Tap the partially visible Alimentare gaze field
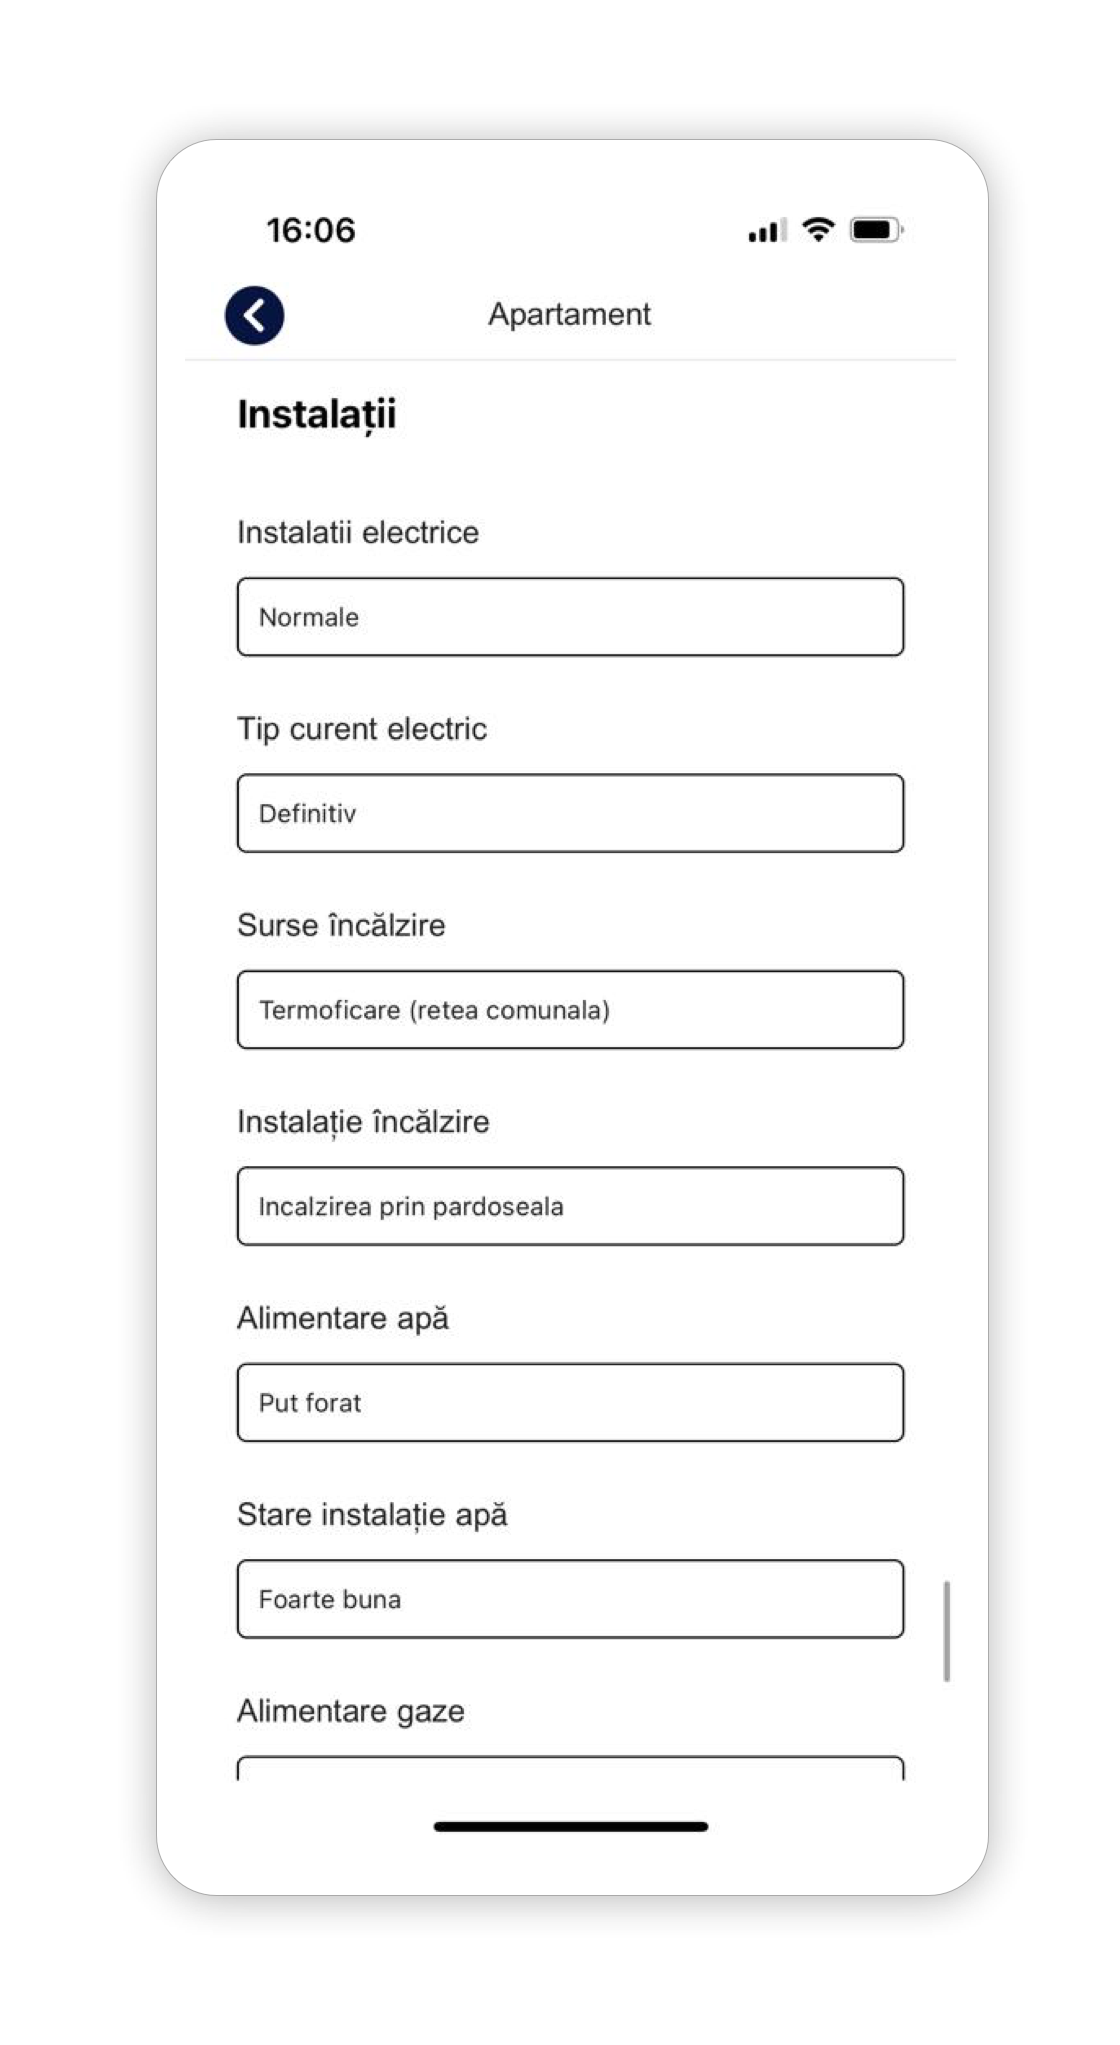This screenshot has height=2045, width=1120. pyautogui.click(x=570, y=1768)
